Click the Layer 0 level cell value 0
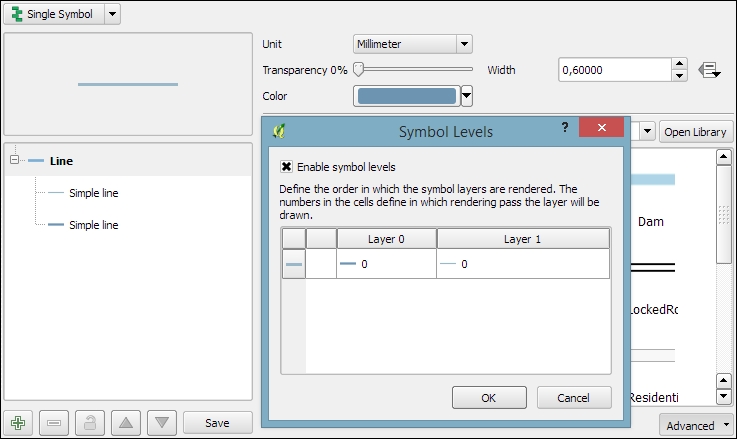This screenshot has height=439, width=737. (386, 264)
